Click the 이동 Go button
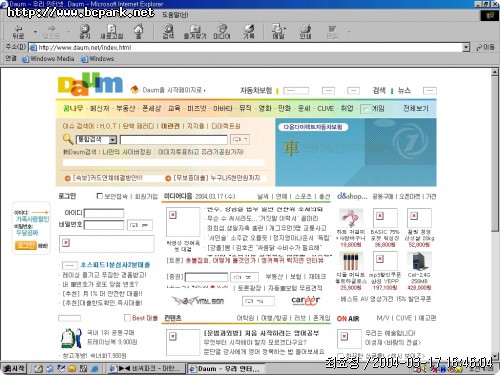 [x=485, y=47]
